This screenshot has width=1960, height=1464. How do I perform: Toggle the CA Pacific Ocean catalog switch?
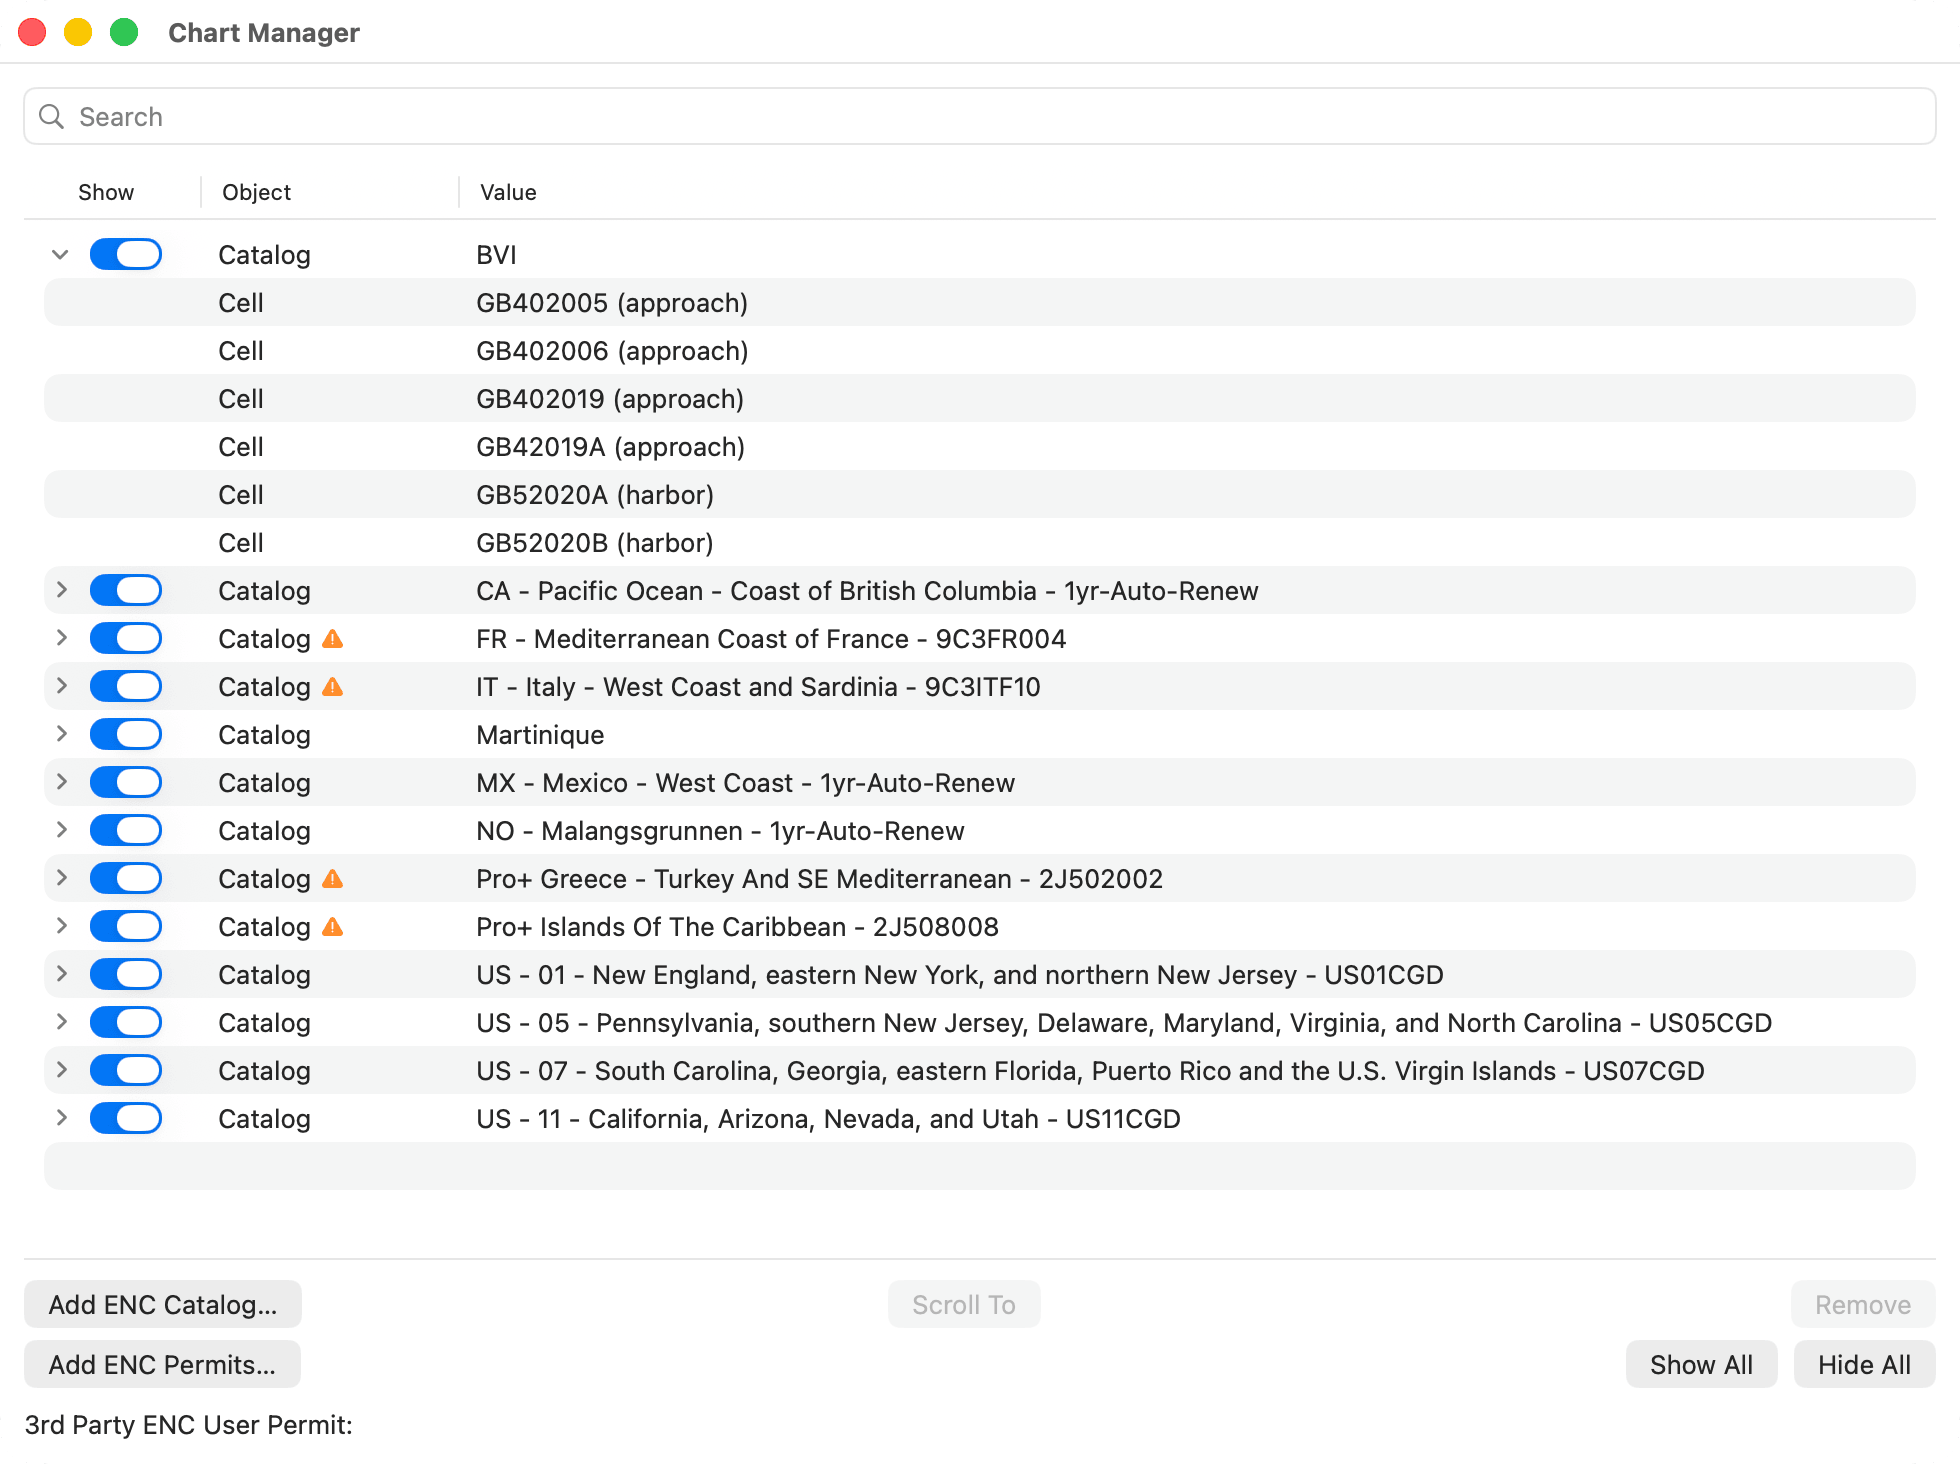click(x=126, y=590)
